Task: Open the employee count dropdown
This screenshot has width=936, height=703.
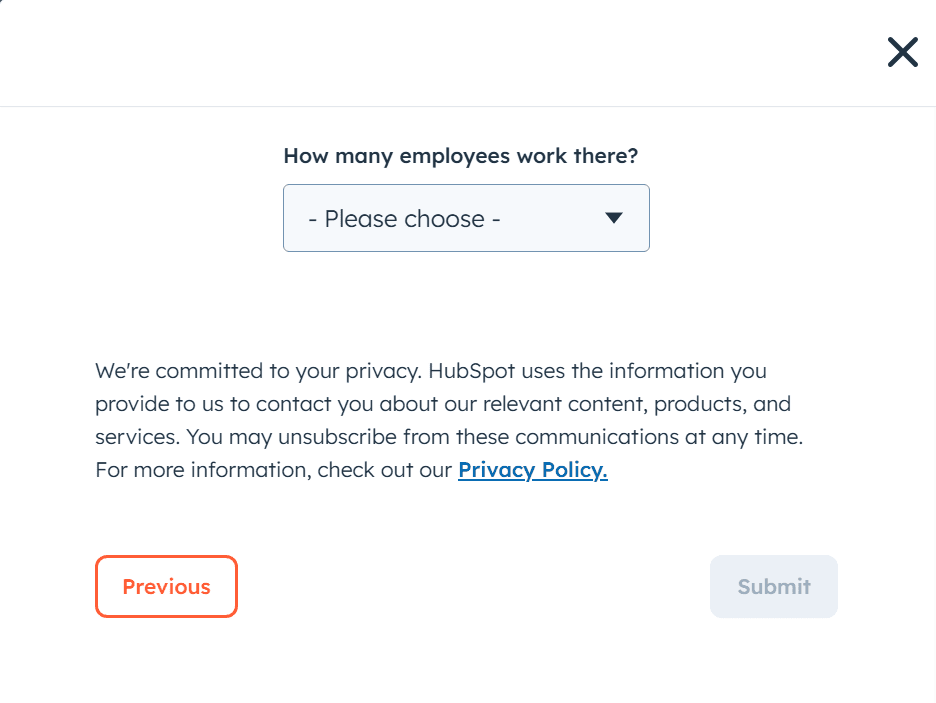Action: click(x=466, y=218)
